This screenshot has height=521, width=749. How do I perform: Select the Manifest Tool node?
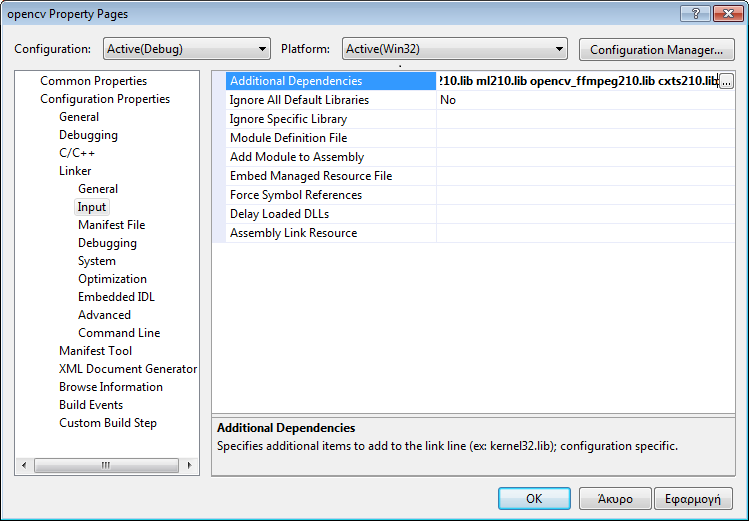point(96,351)
